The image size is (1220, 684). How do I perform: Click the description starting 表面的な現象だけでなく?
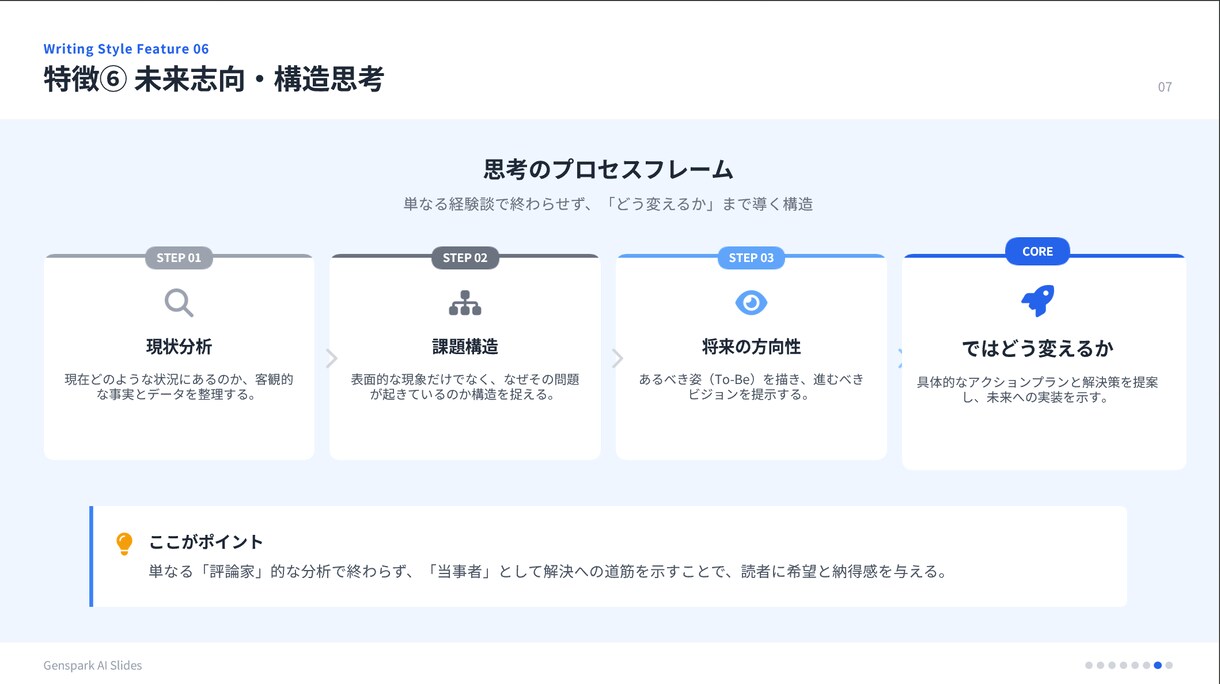[465, 387]
